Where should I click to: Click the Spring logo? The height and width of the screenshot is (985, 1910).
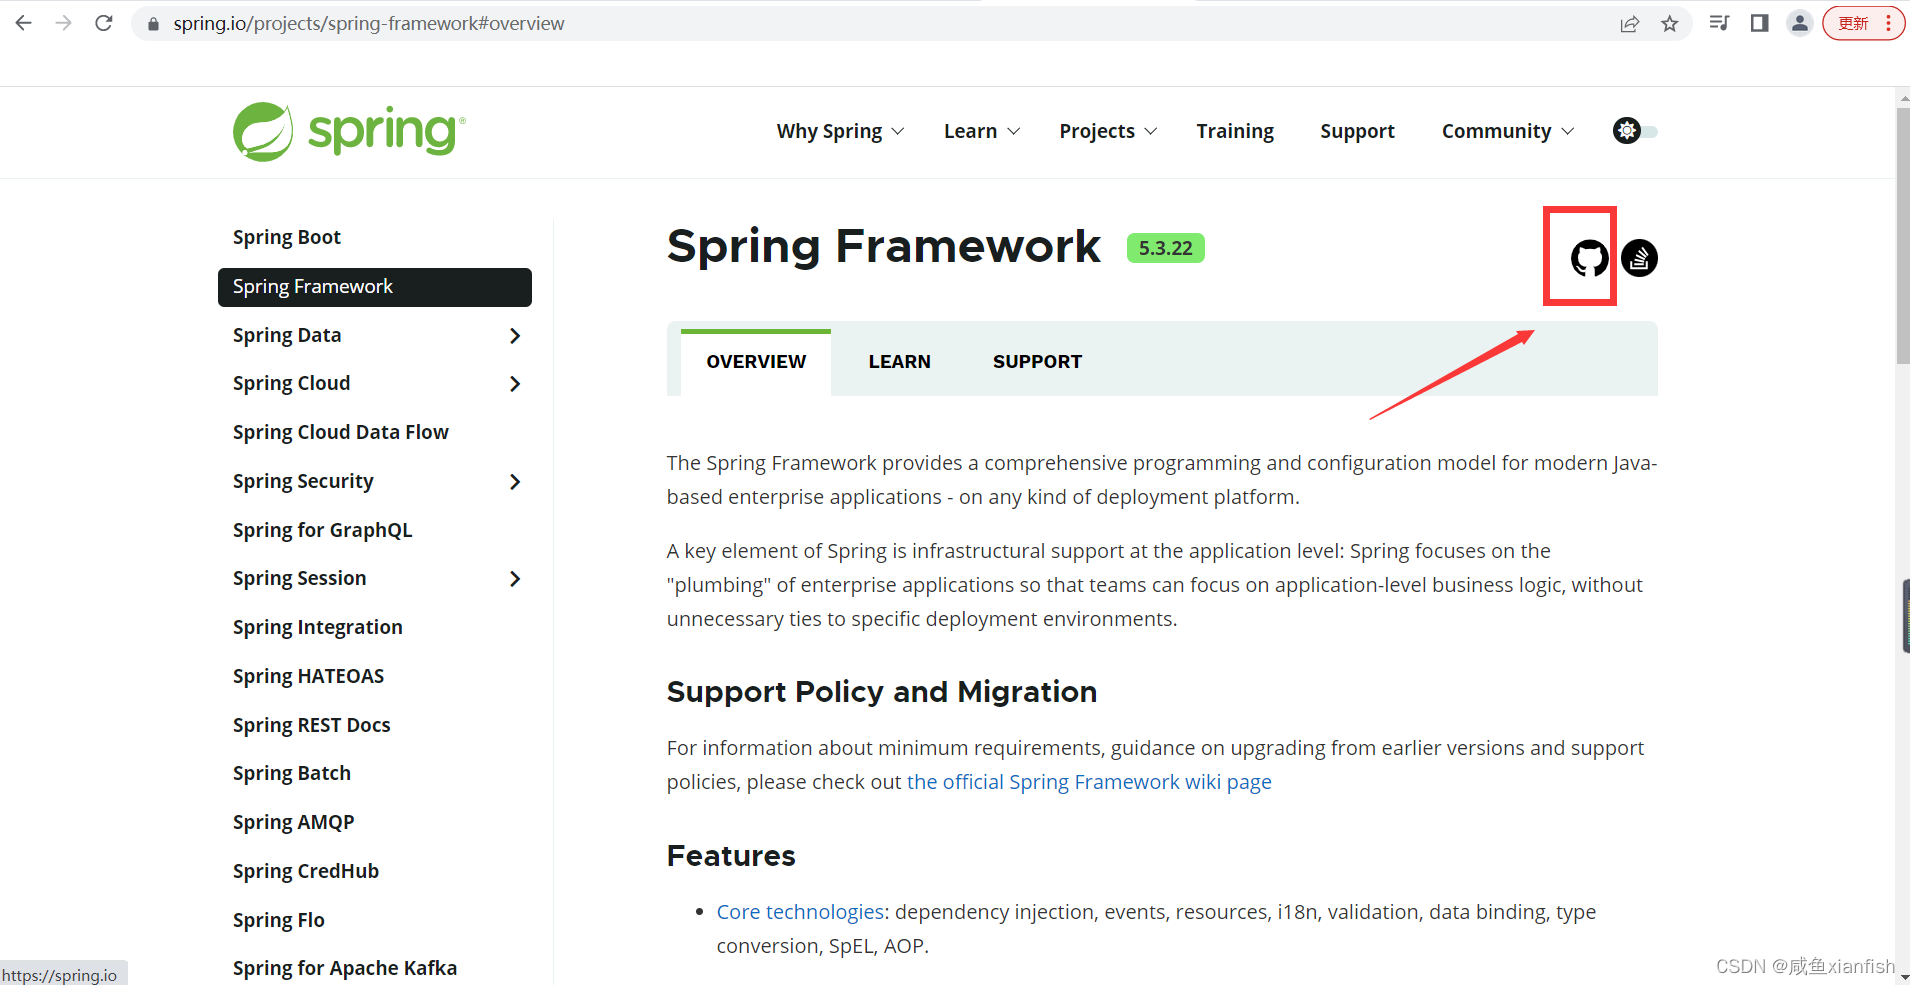tap(347, 131)
